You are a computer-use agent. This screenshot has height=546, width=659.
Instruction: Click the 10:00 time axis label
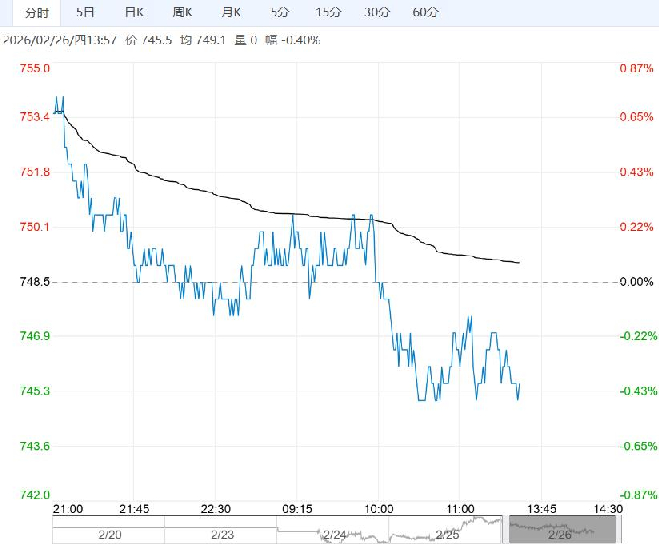click(377, 508)
